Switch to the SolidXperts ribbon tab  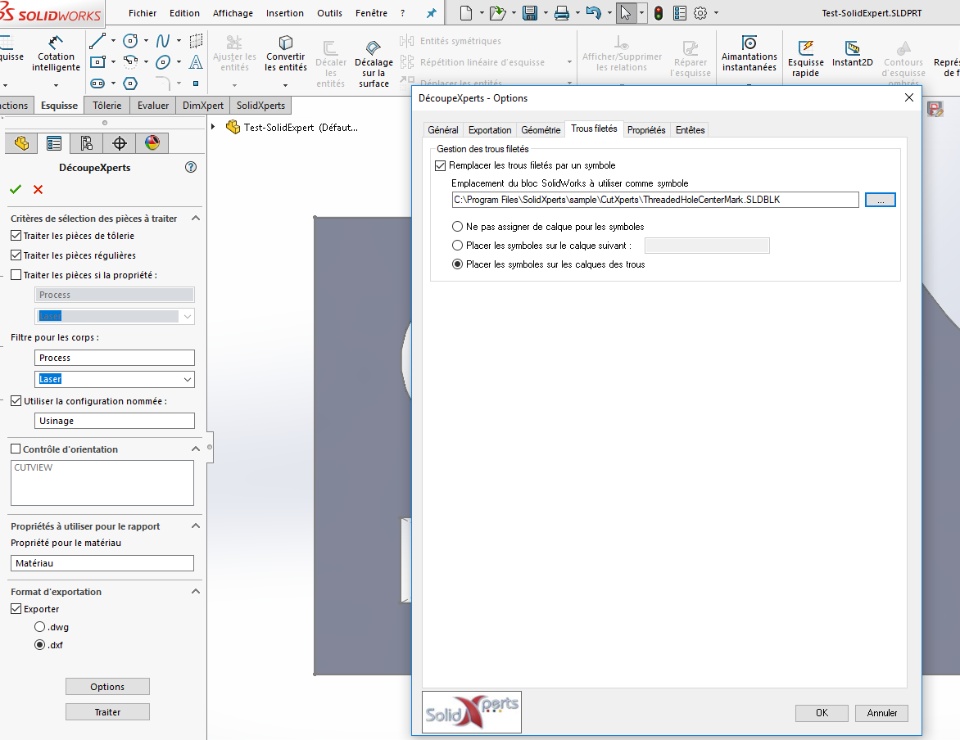click(x=260, y=105)
